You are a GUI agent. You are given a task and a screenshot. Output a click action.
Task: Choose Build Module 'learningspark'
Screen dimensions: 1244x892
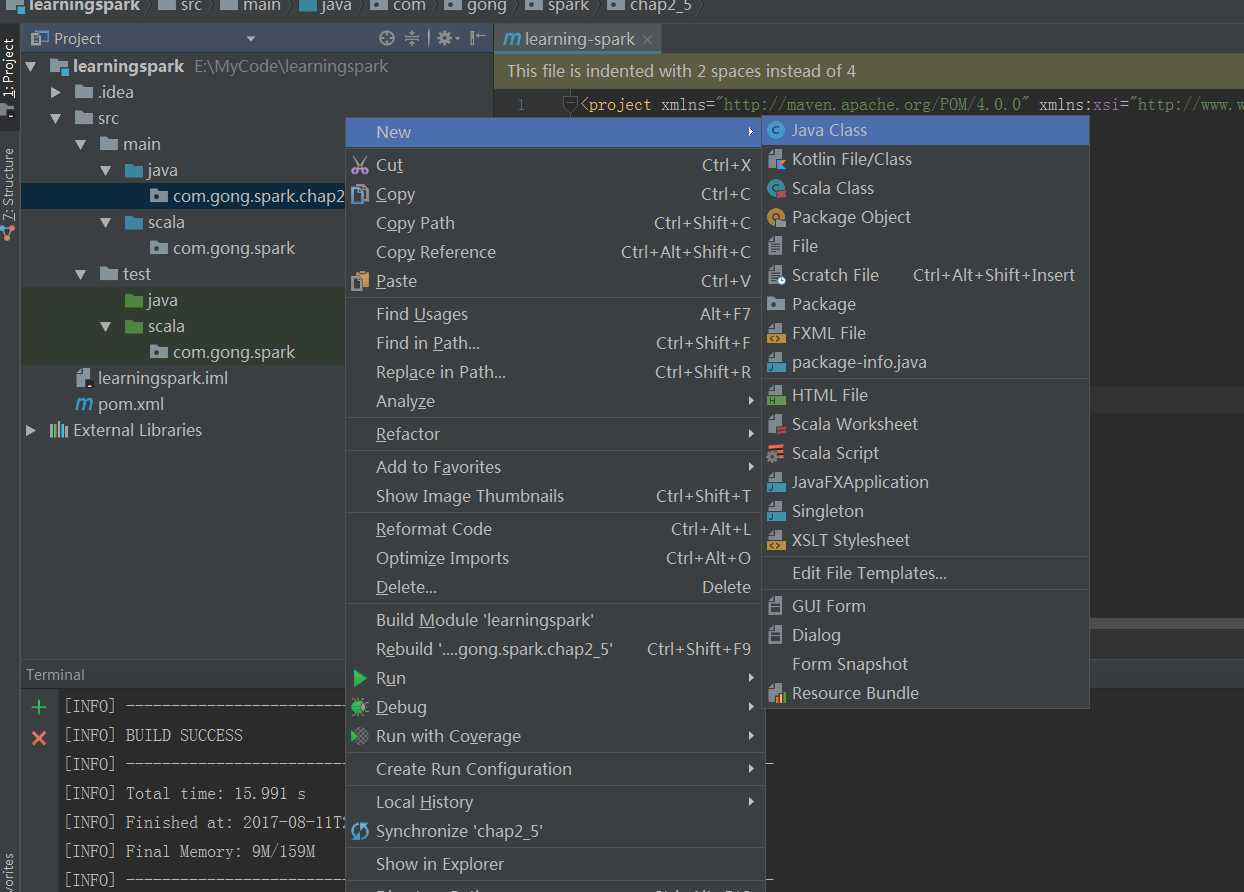[555, 620]
